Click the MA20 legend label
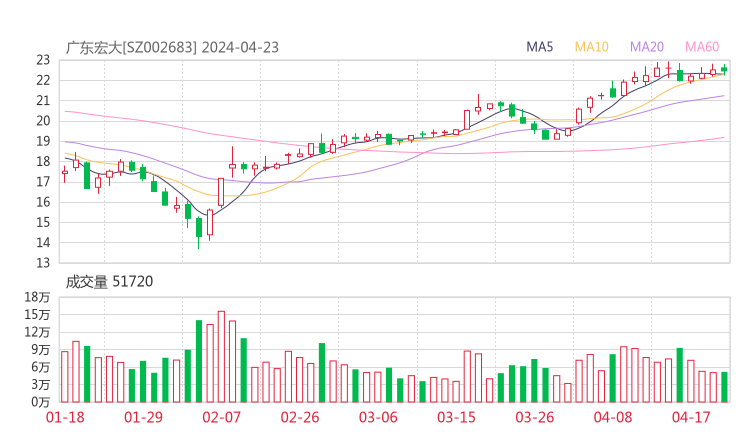Viewport: 740px width, 440px height. tap(647, 47)
